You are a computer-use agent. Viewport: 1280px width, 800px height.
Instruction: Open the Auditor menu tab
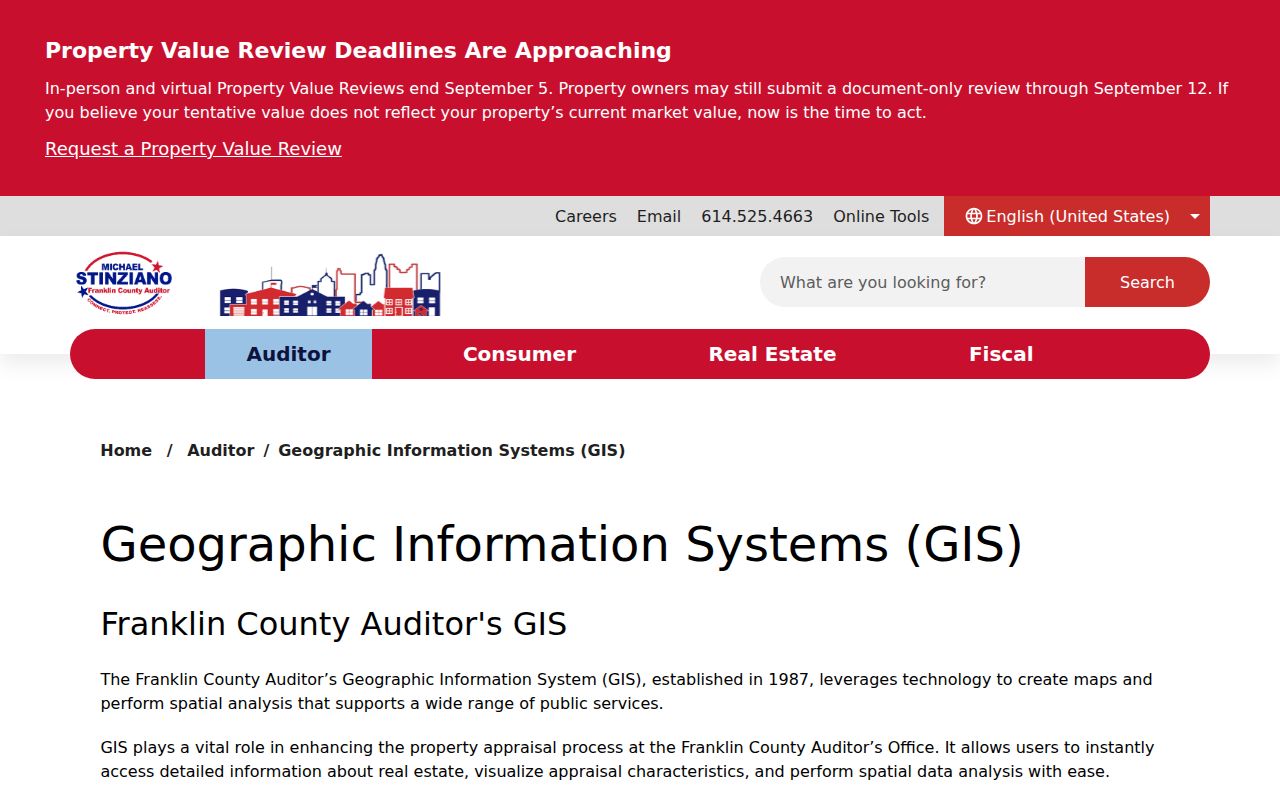pos(288,354)
